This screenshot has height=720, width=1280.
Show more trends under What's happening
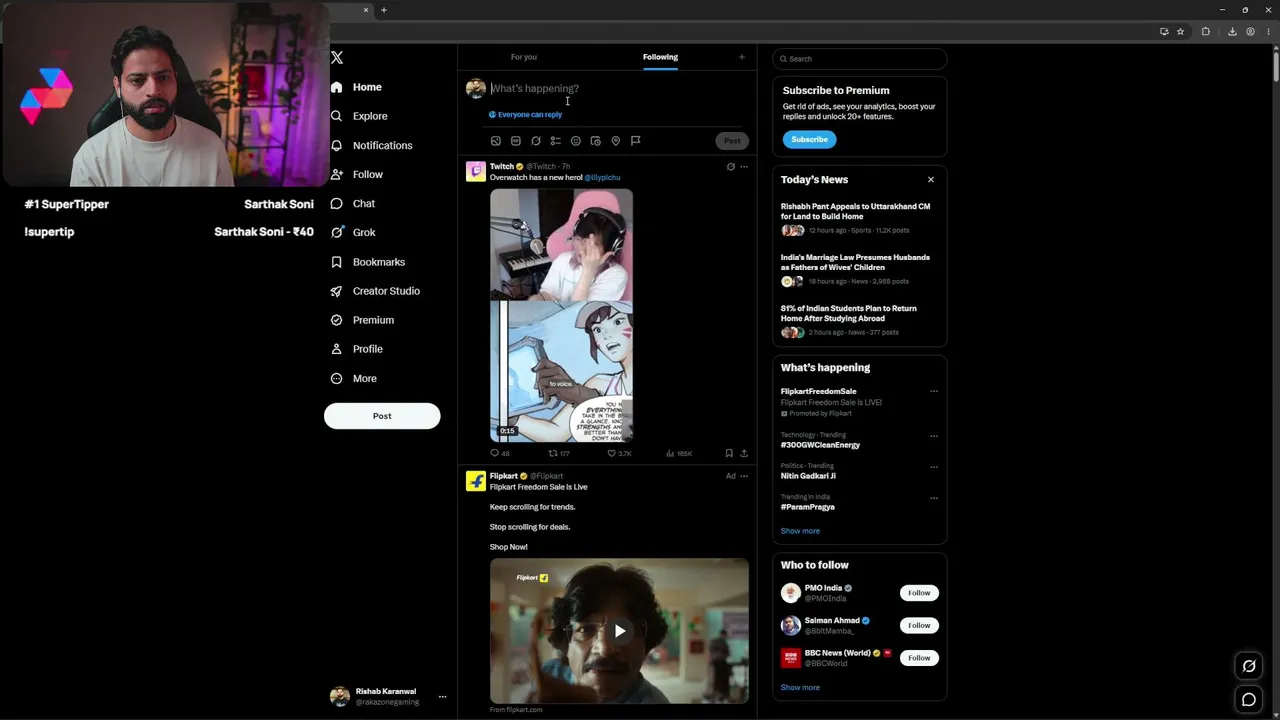800,531
